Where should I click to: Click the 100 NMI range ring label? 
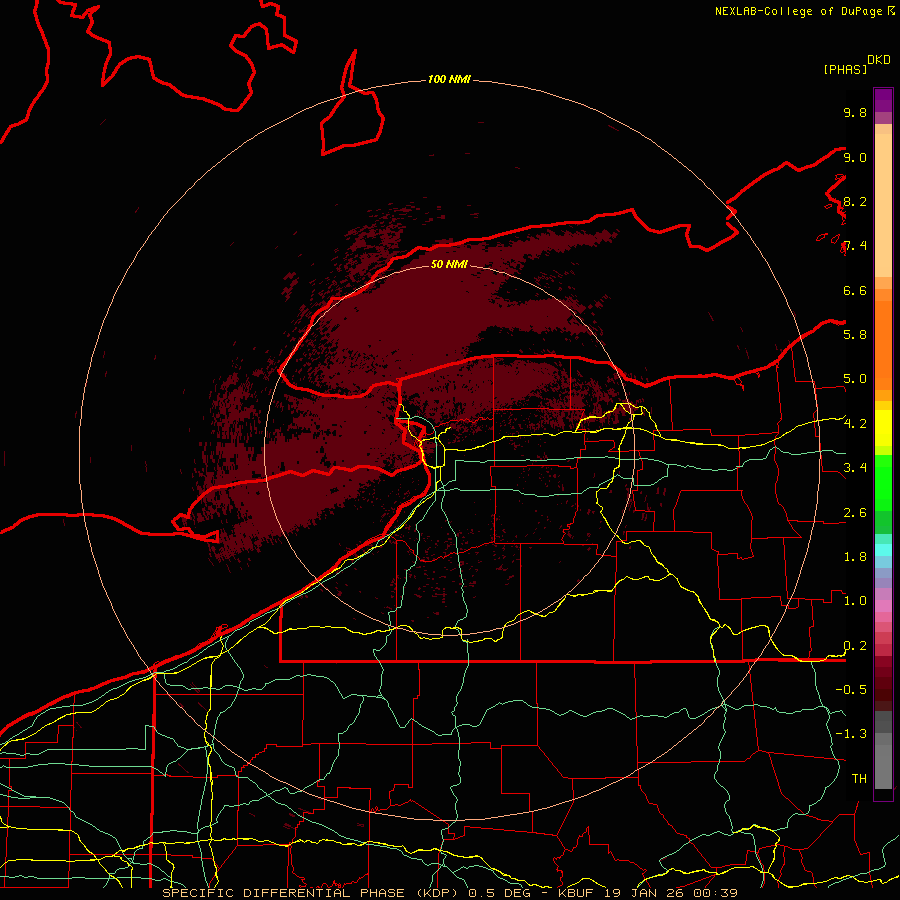pyautogui.click(x=449, y=79)
